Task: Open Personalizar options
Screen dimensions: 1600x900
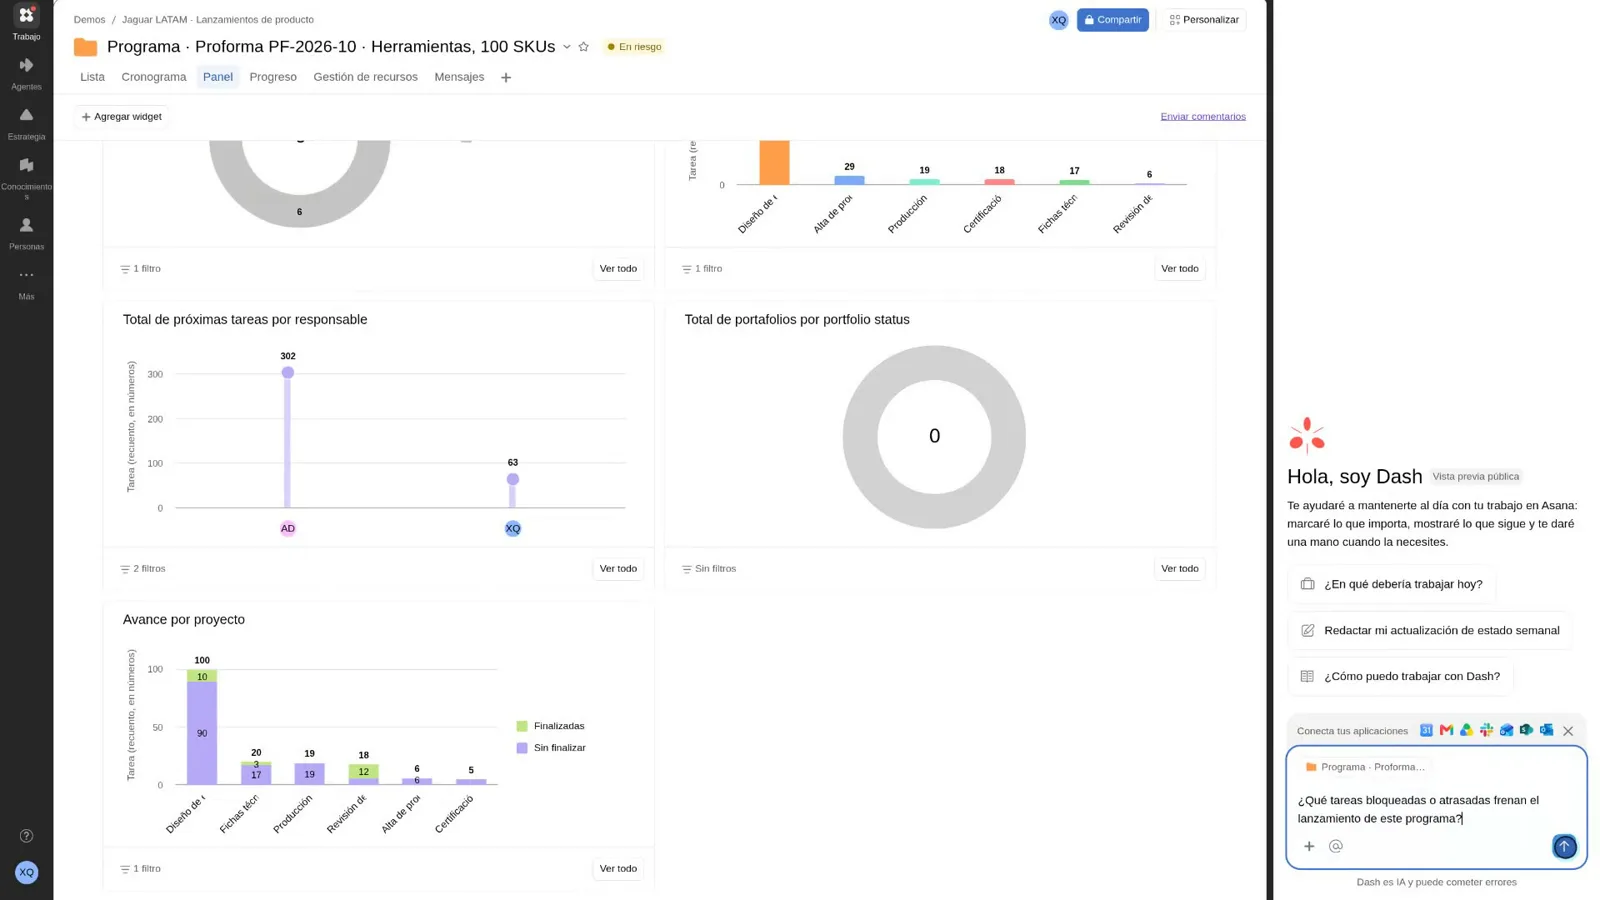Action: pyautogui.click(x=1204, y=20)
